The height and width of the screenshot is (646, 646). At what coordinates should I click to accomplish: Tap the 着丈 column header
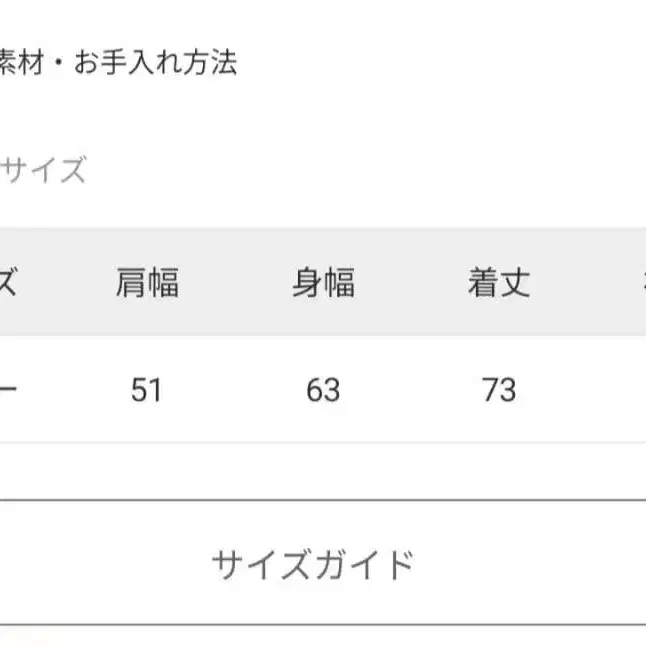[498, 284]
